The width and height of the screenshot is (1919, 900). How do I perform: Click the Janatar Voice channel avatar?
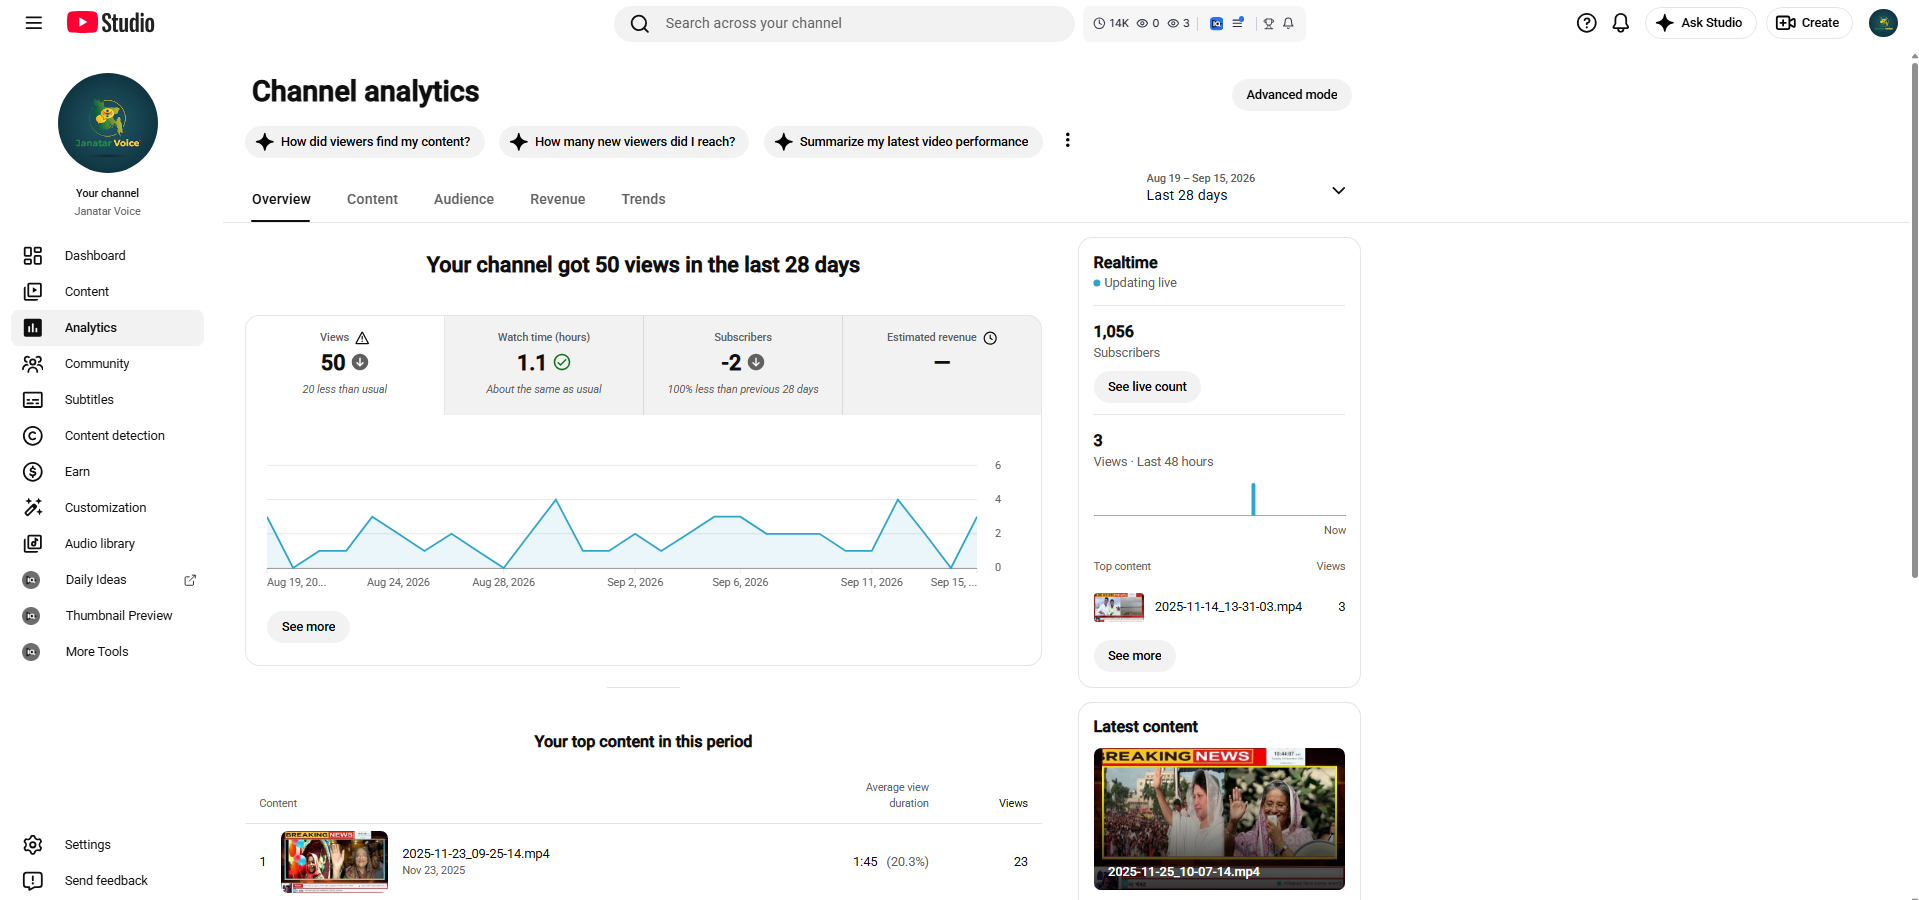point(108,123)
